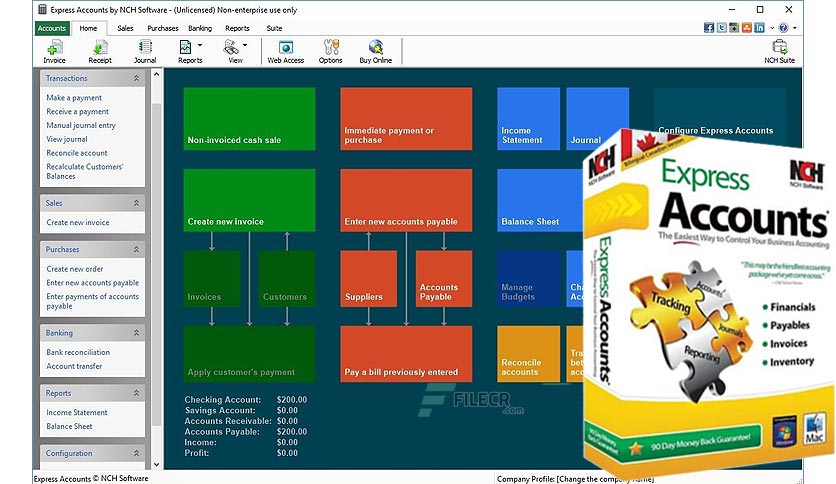
Task: Open the NCH Suite toolbar icon
Action: point(779,52)
